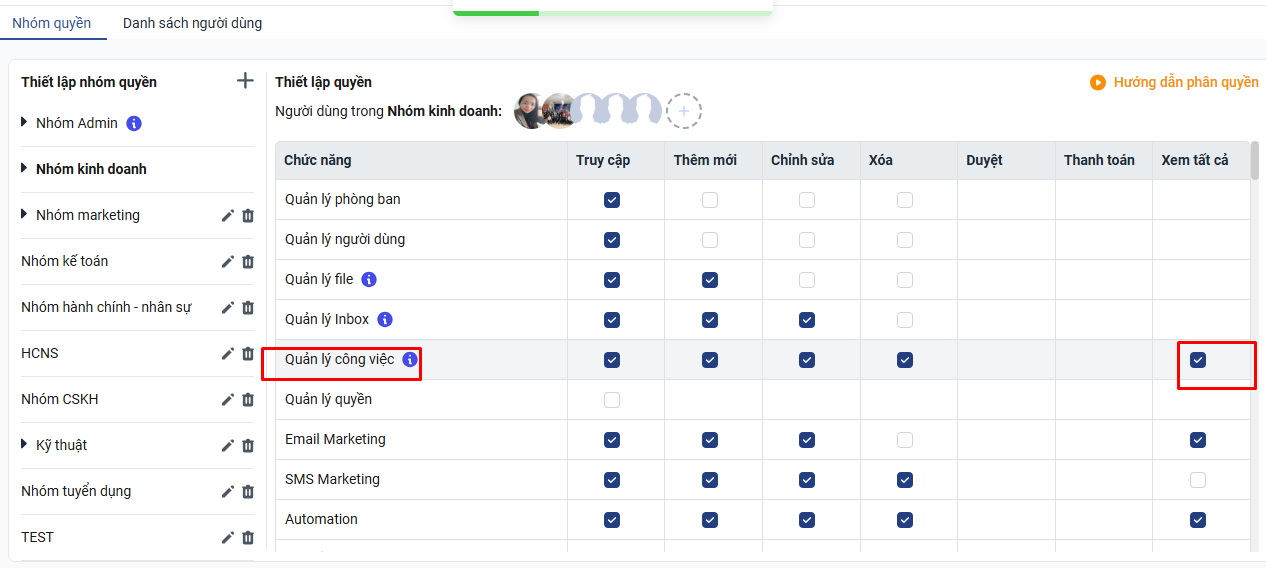Delete the Nhóm kế toán group
The height and width of the screenshot is (568, 1266).
click(x=248, y=261)
